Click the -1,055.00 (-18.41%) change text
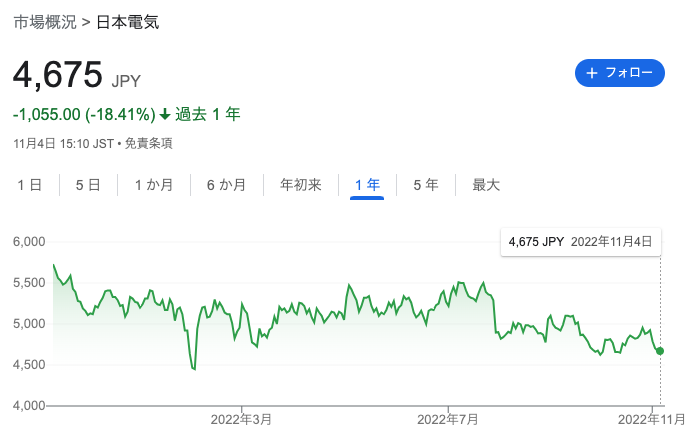 (84, 115)
